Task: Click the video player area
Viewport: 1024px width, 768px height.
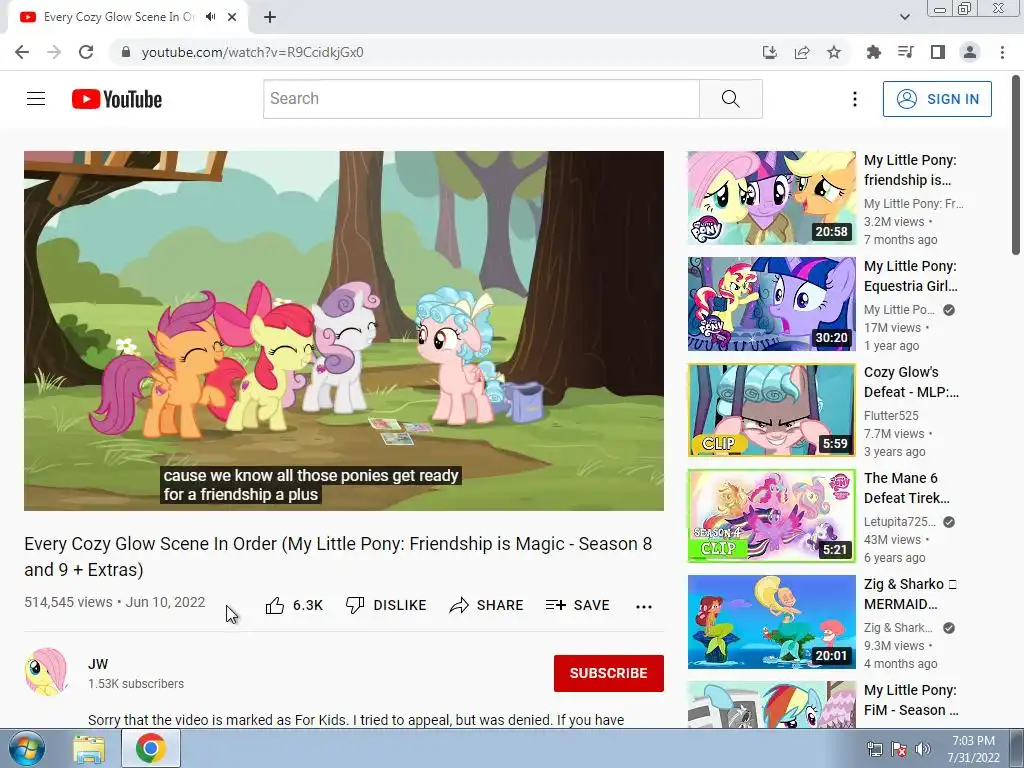Action: [344, 330]
